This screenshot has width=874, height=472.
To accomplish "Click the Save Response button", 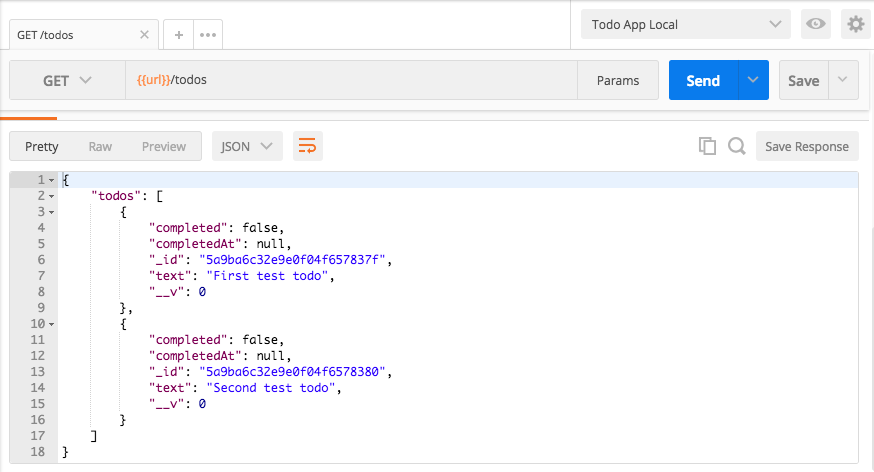I will [x=807, y=146].
